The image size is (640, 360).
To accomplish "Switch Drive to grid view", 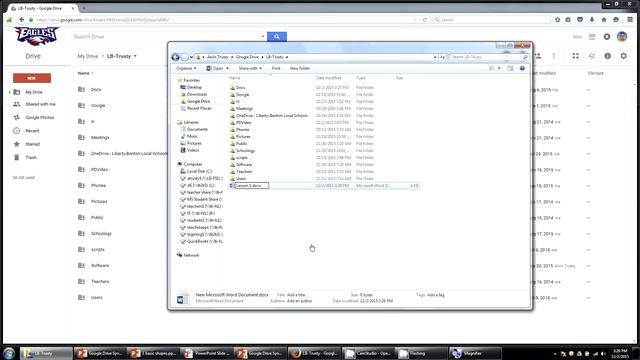I will pyautogui.click(x=576, y=56).
